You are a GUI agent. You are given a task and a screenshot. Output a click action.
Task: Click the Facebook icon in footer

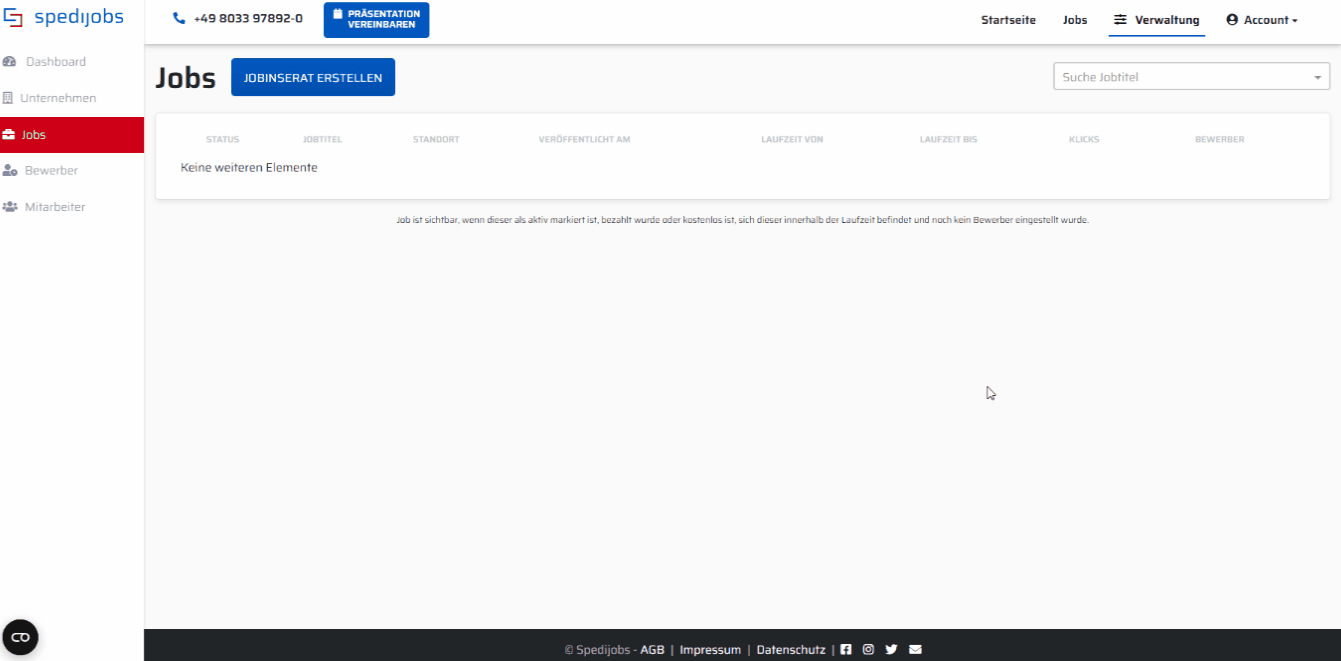click(846, 650)
